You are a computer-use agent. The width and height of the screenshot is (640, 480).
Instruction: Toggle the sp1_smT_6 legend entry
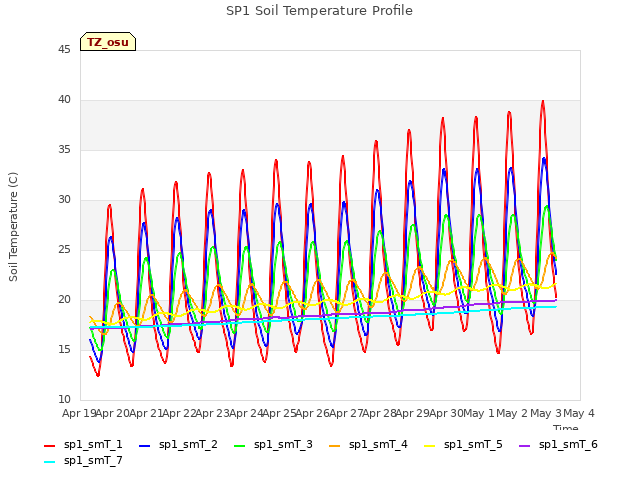(558, 444)
